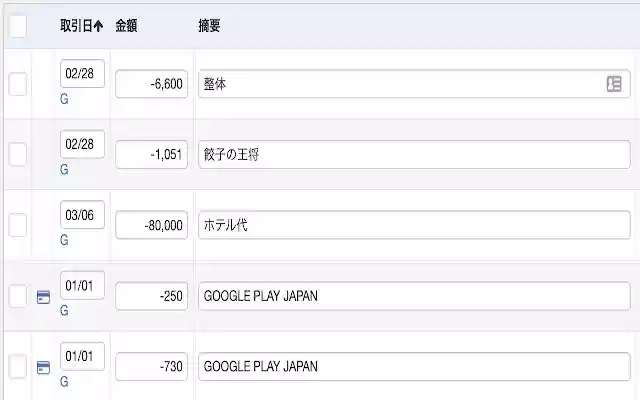This screenshot has width=640, height=400.
Task: Check the -250 GOOGLE PLAY JAPAN row box
Action: (18, 296)
